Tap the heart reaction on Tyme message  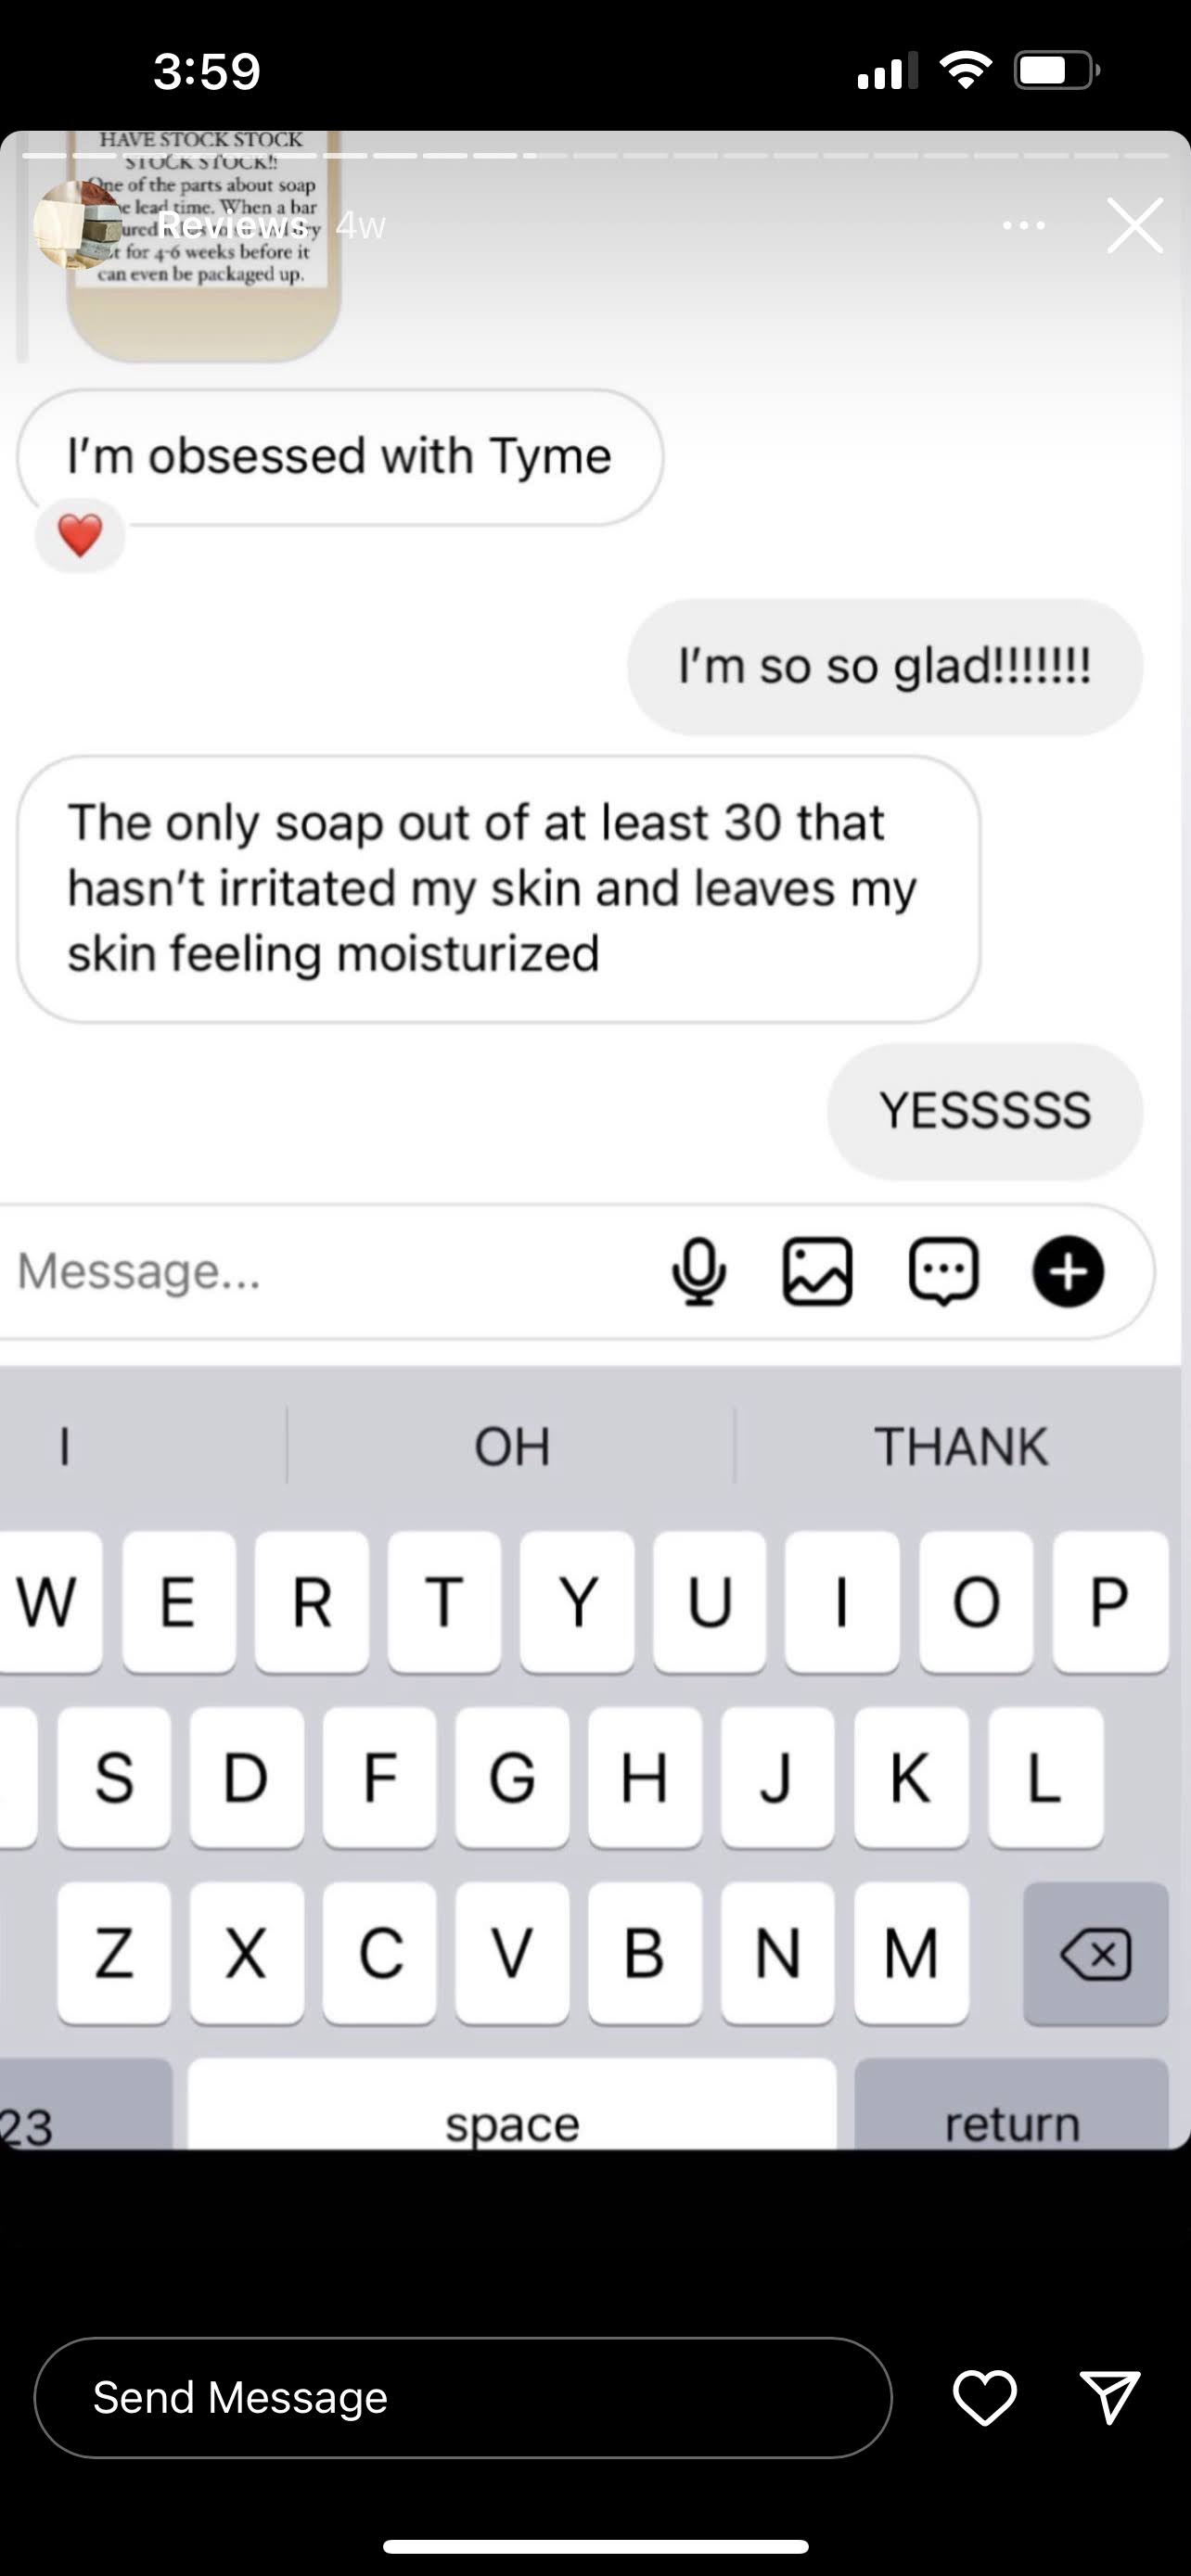coord(80,535)
